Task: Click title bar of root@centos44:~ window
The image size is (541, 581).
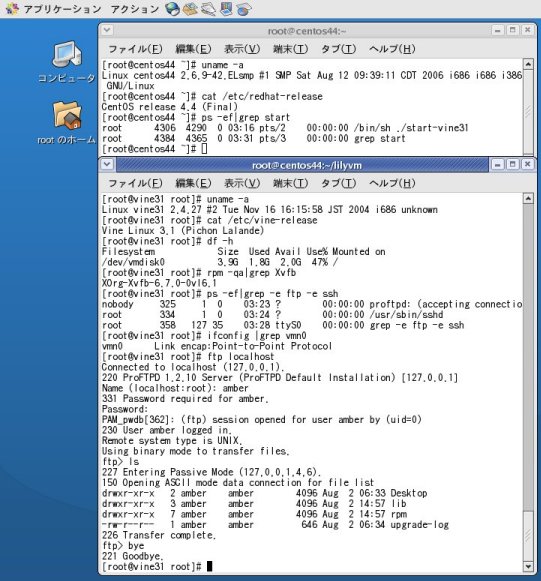Action: 307,31
